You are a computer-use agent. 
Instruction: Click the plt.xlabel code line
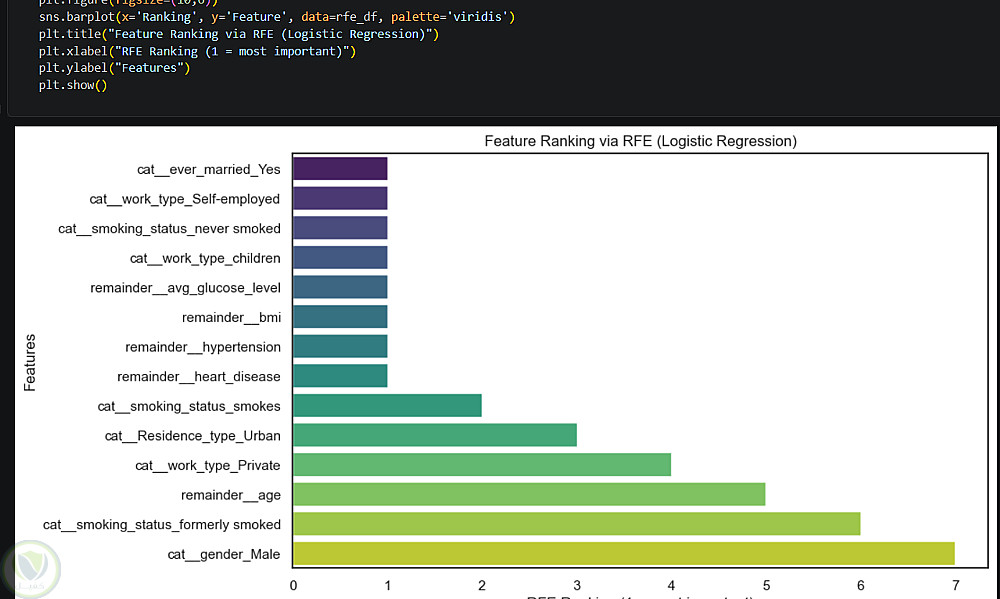[197, 51]
